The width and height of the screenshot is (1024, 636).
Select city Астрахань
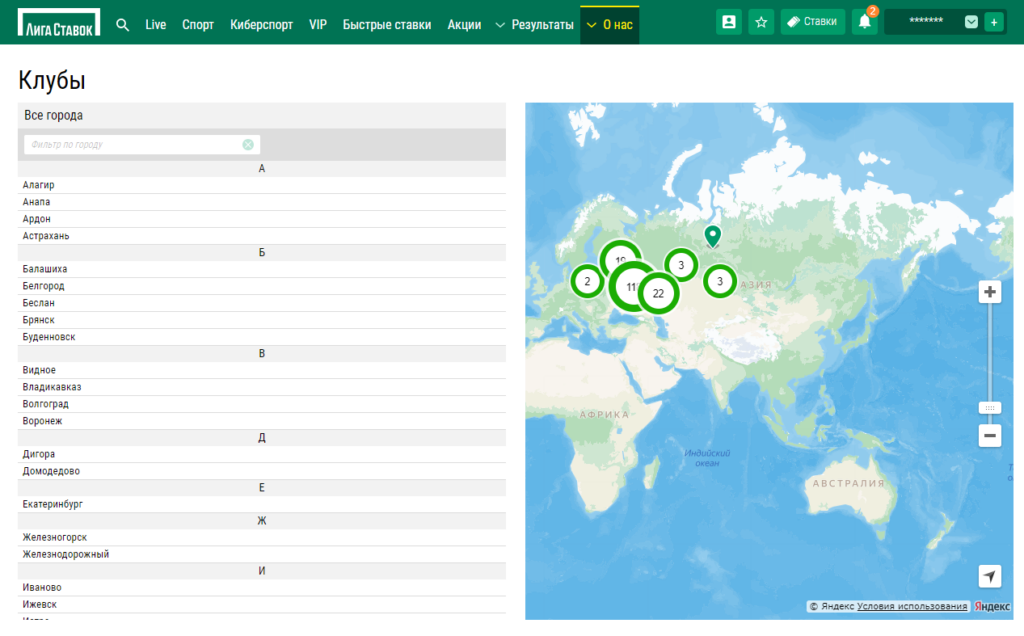(262, 236)
